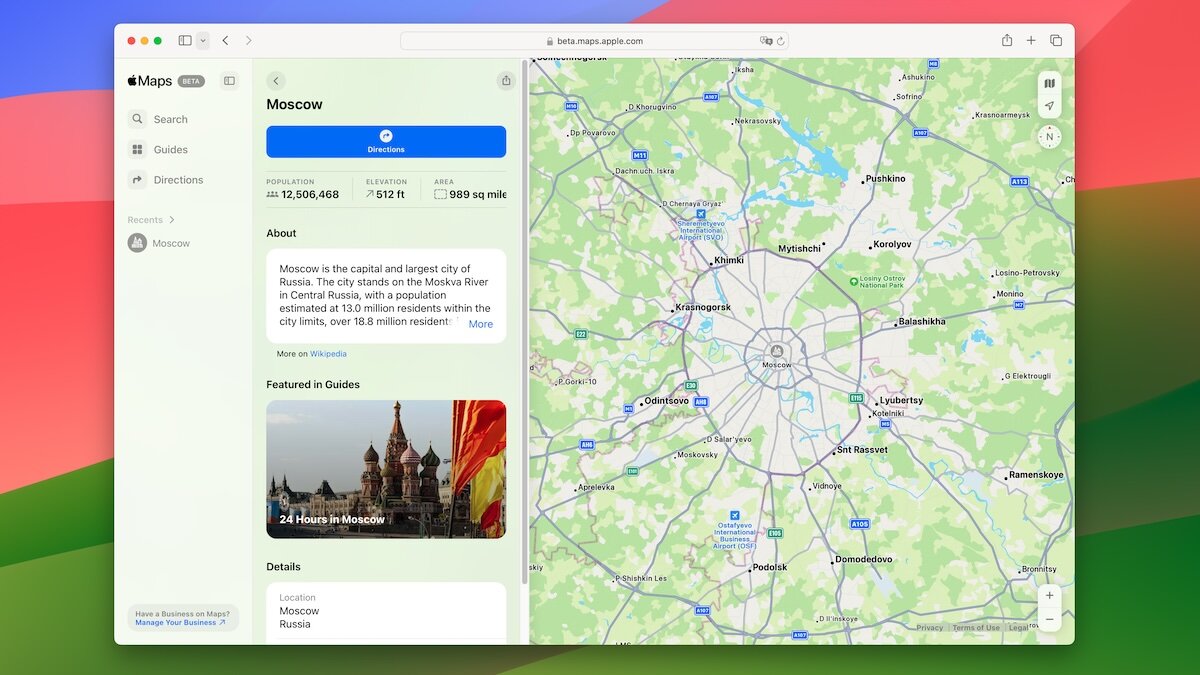The image size is (1200, 675).
Task: Zoom in on the map
Action: click(x=1049, y=595)
